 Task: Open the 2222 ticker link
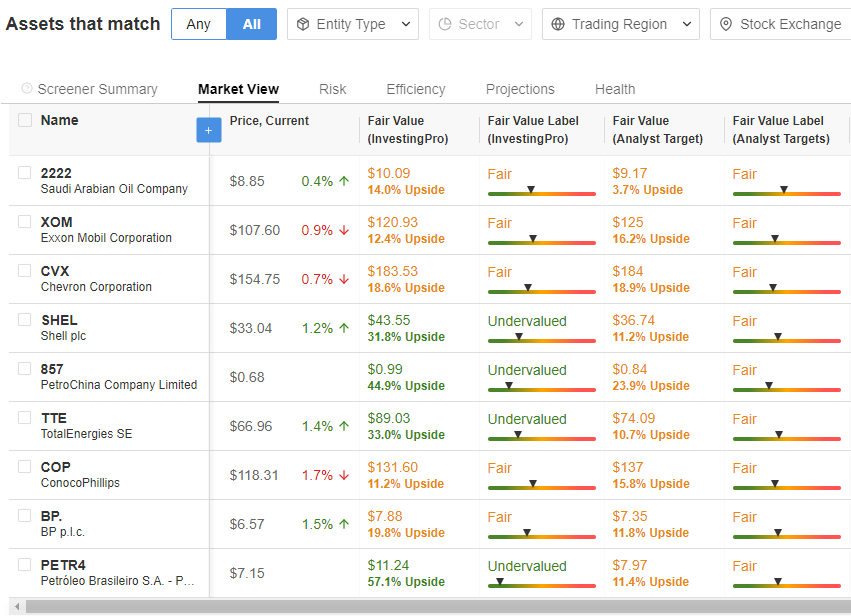coord(56,173)
